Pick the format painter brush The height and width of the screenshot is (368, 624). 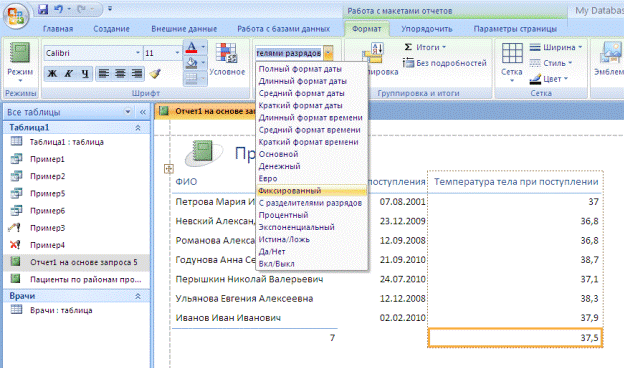click(155, 74)
